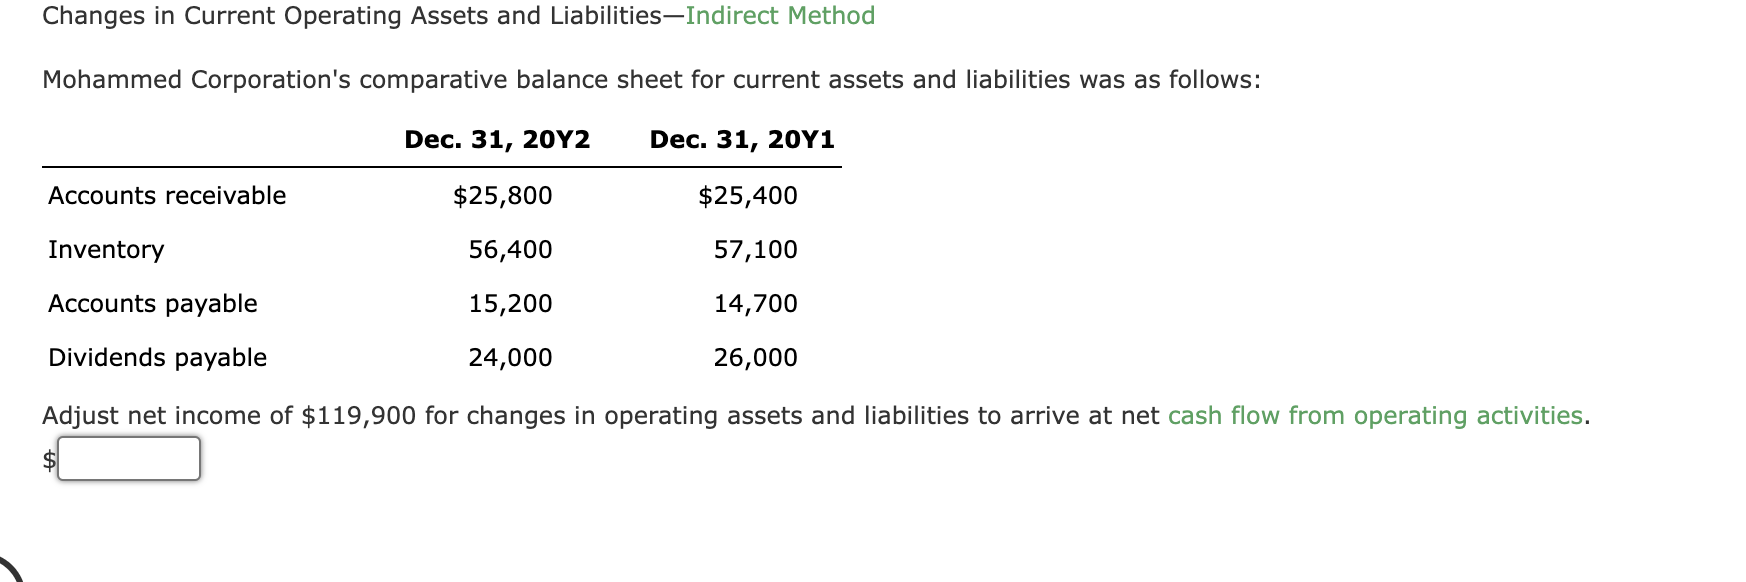Click the $25,800 accounts receivable value
1746x582 pixels.
click(503, 195)
